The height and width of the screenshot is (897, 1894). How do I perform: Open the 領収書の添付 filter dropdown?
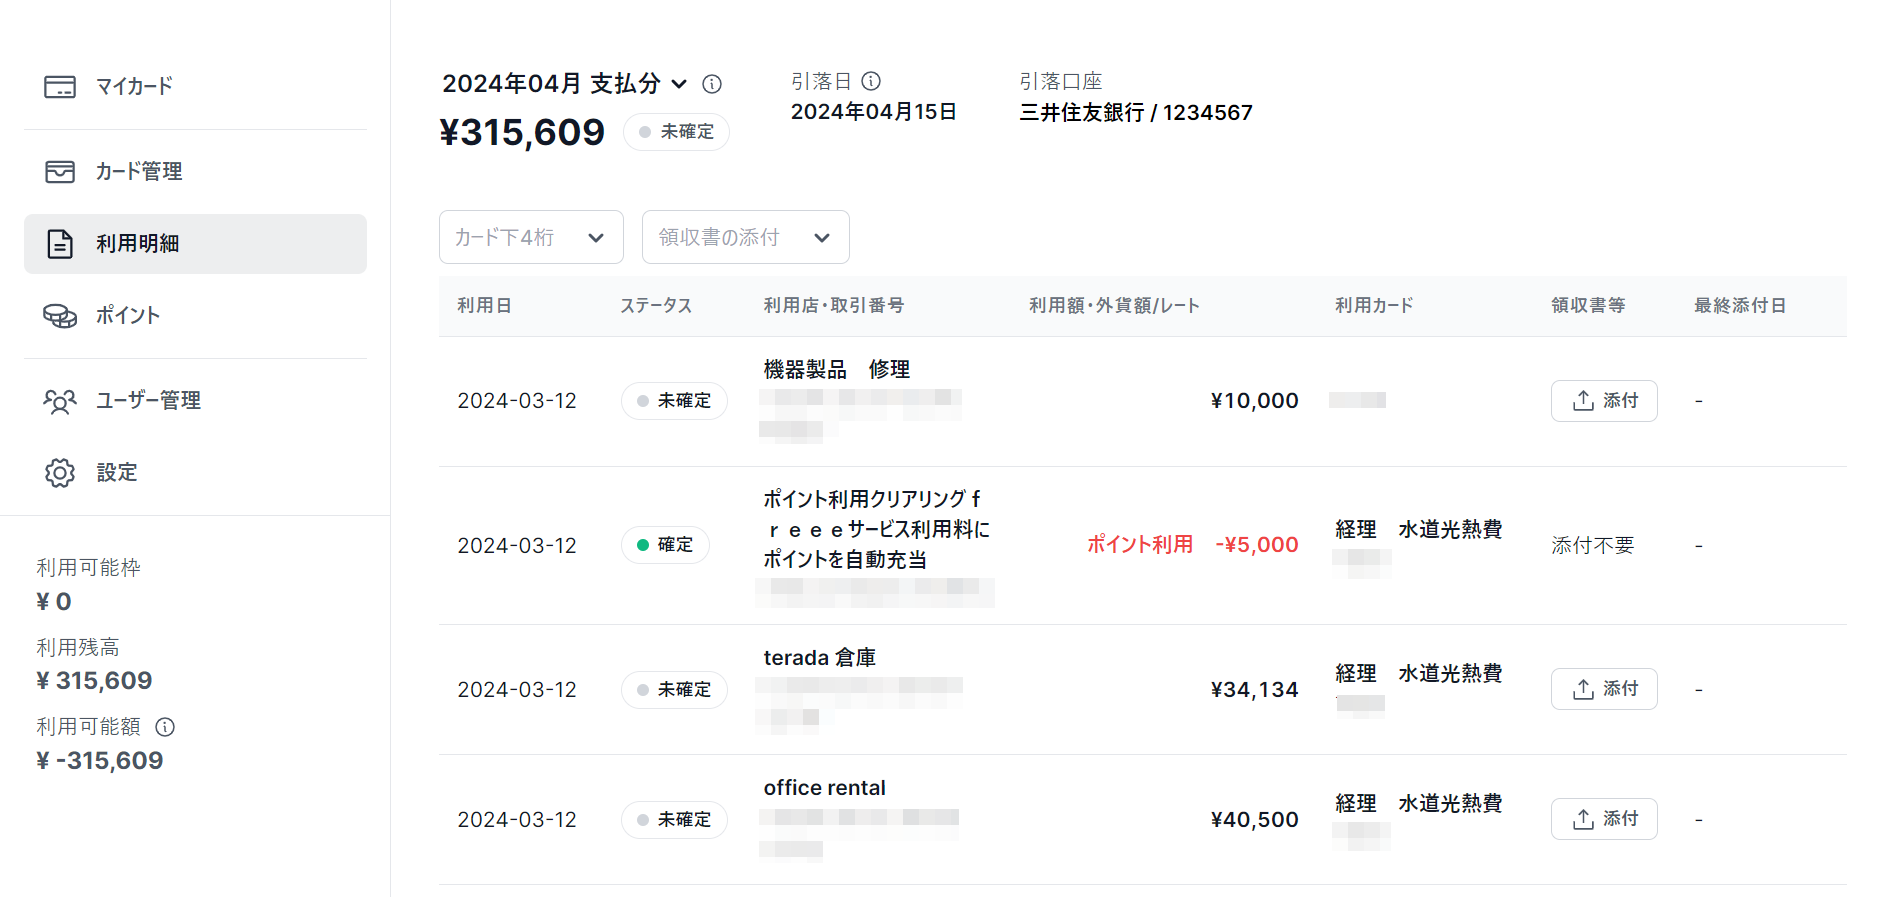[746, 237]
